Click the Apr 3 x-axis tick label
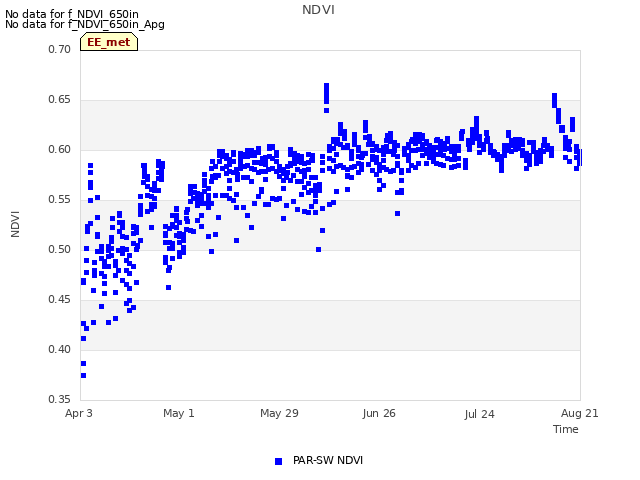Screen dimensions: 640x480 (79, 413)
